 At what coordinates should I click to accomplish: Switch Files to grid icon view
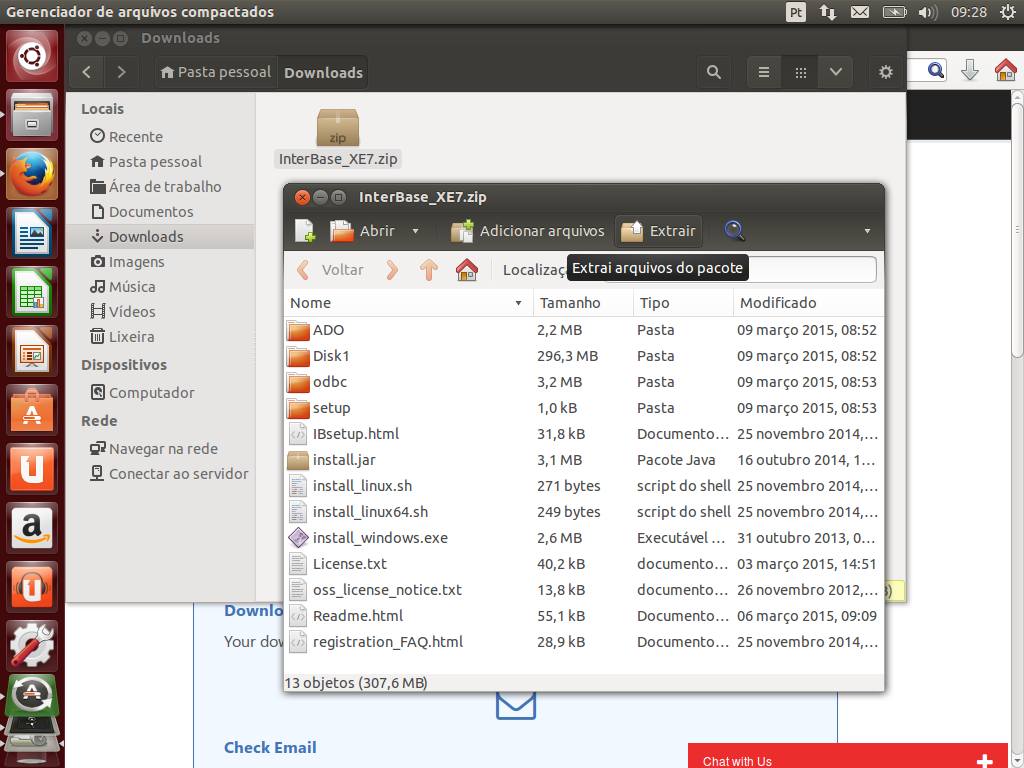tap(800, 72)
